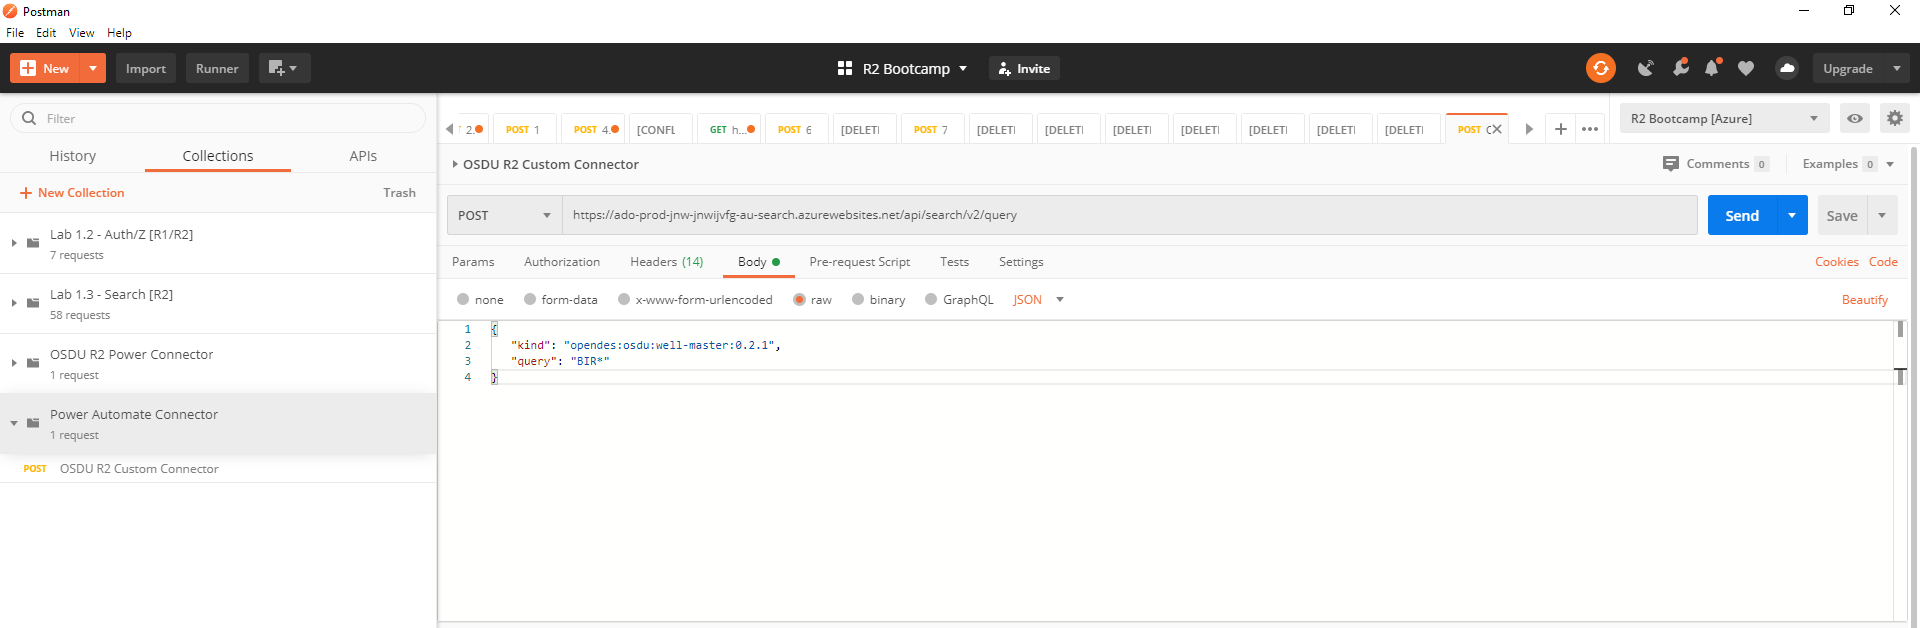This screenshot has height=628, width=1920.
Task: Click the workspace grid icon beside R2 Bootcamp
Action: click(845, 68)
